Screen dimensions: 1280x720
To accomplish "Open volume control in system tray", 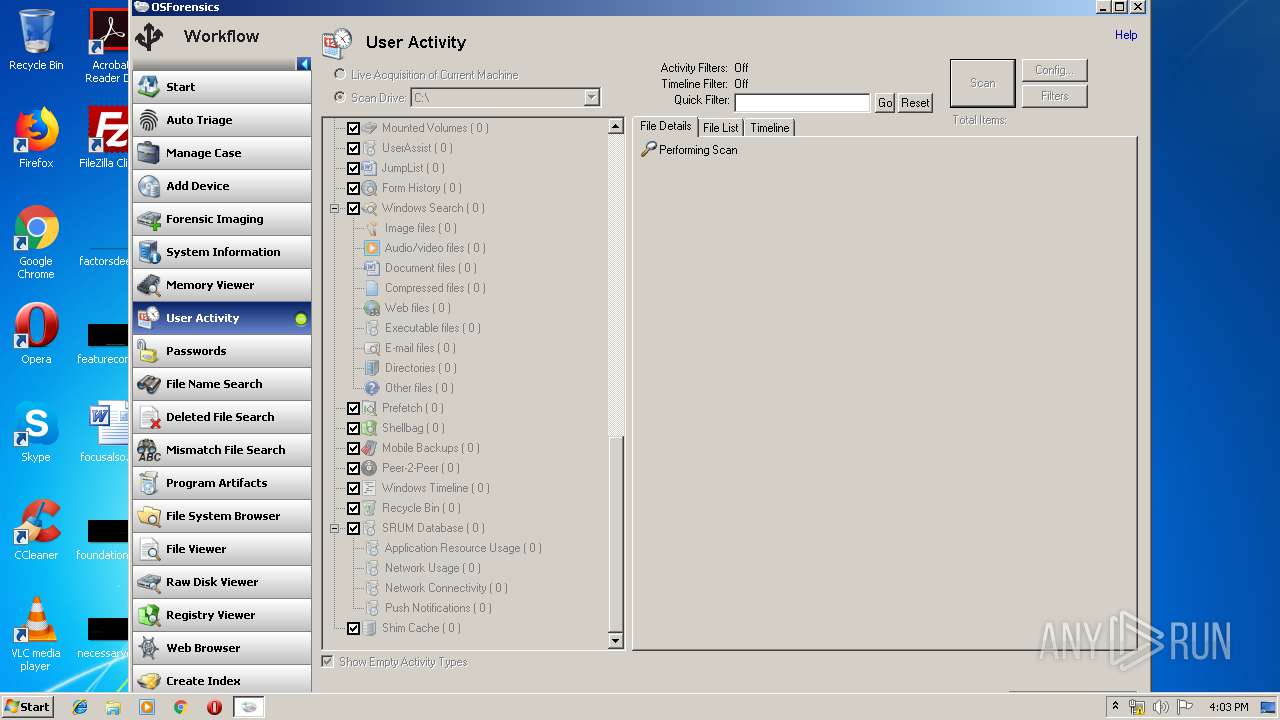I will (1160, 707).
